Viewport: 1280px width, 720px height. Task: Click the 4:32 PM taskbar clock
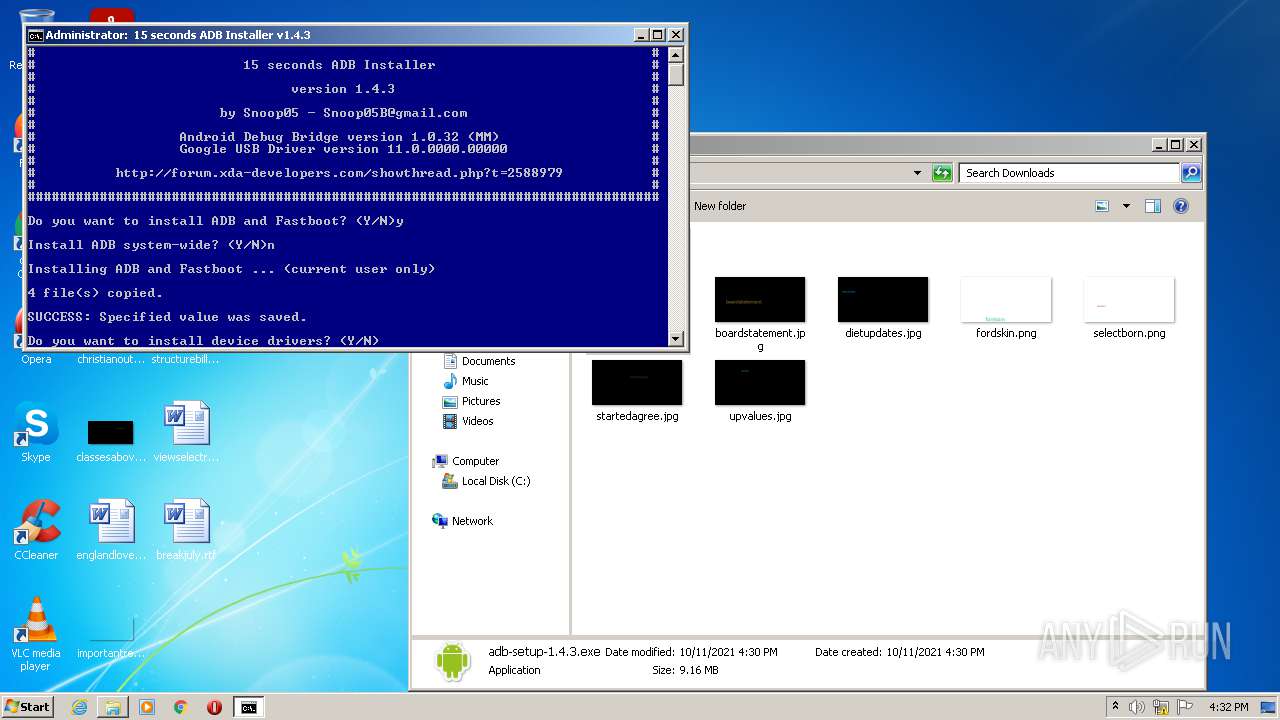(1228, 707)
